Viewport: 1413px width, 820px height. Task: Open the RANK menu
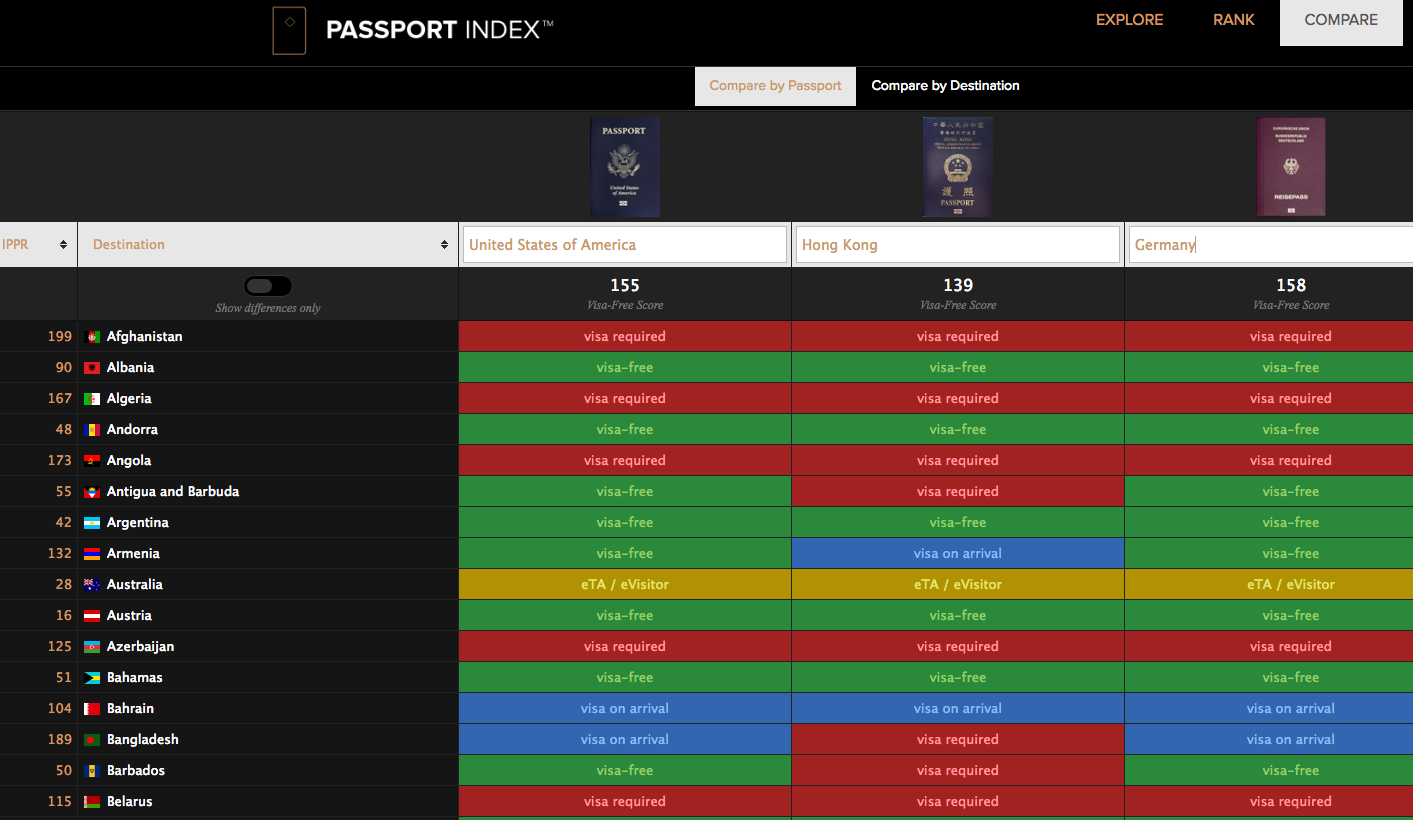coord(1234,20)
